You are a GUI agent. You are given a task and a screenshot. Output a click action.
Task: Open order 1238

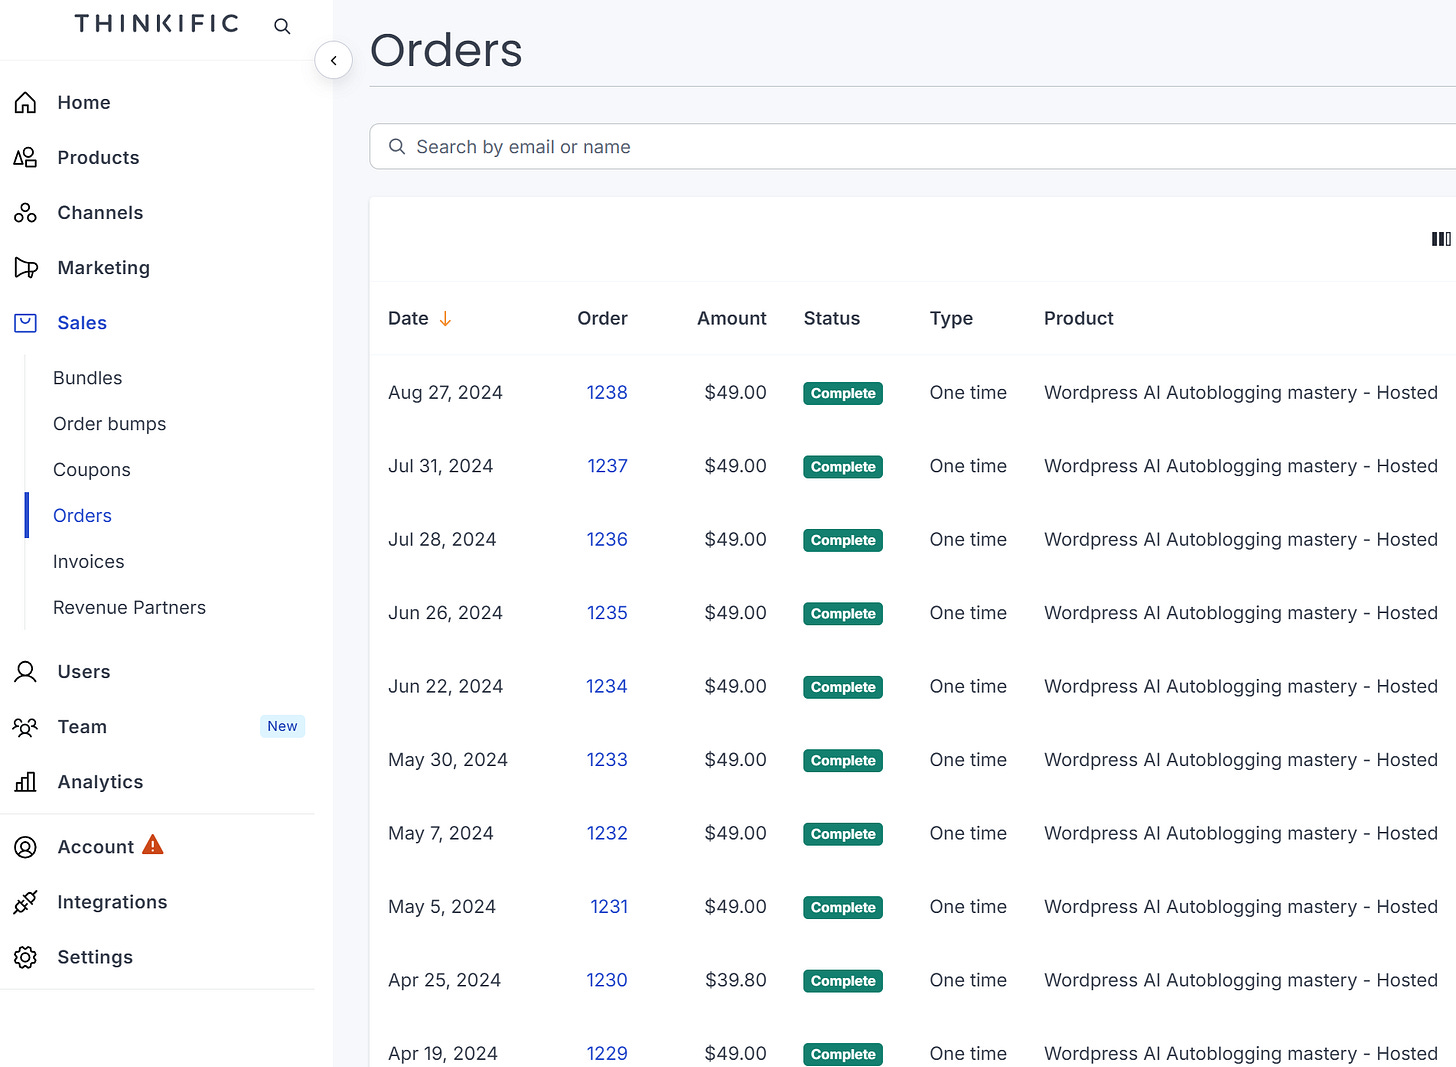pos(607,392)
